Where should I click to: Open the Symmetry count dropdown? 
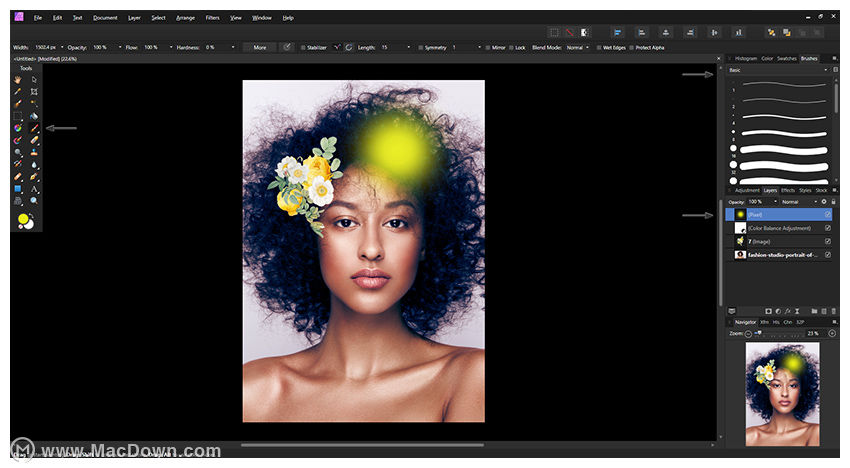479,47
